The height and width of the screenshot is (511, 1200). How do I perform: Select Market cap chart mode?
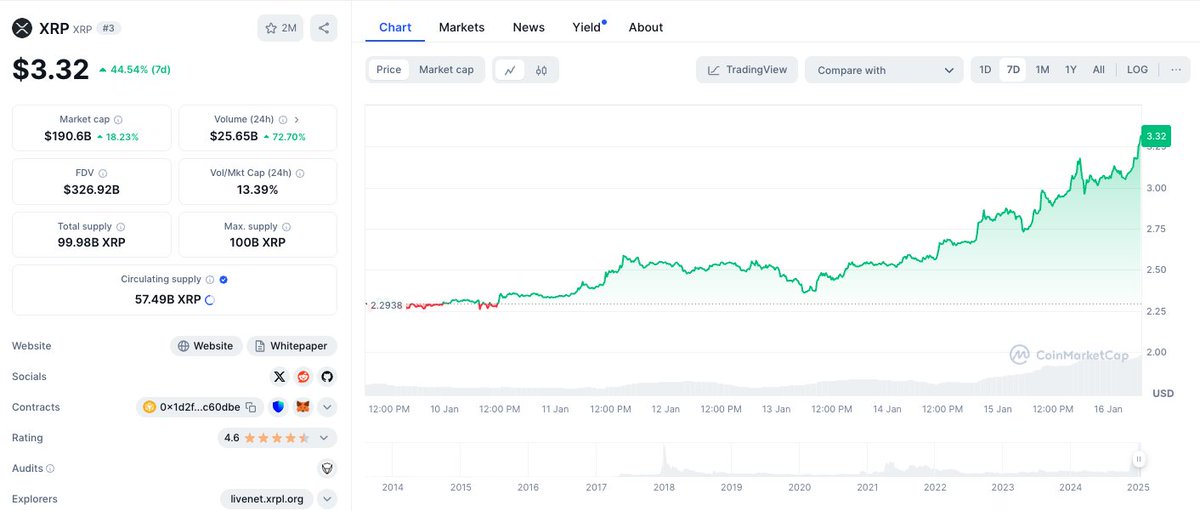pos(446,70)
